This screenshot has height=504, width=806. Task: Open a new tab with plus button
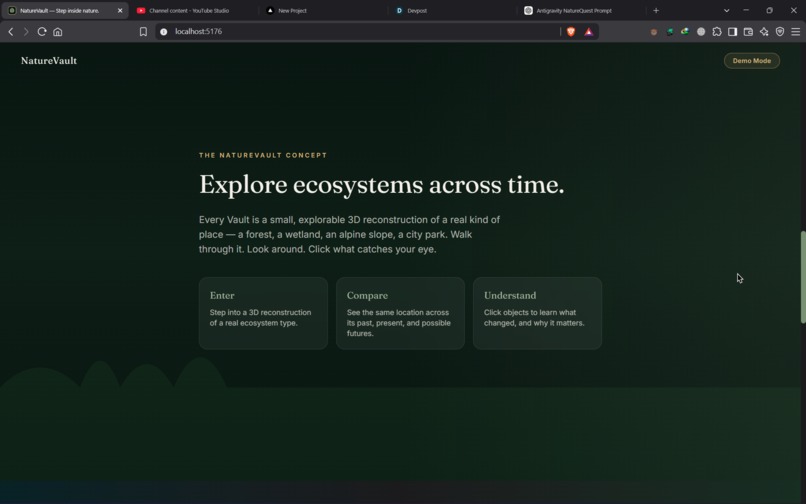pyautogui.click(x=656, y=10)
